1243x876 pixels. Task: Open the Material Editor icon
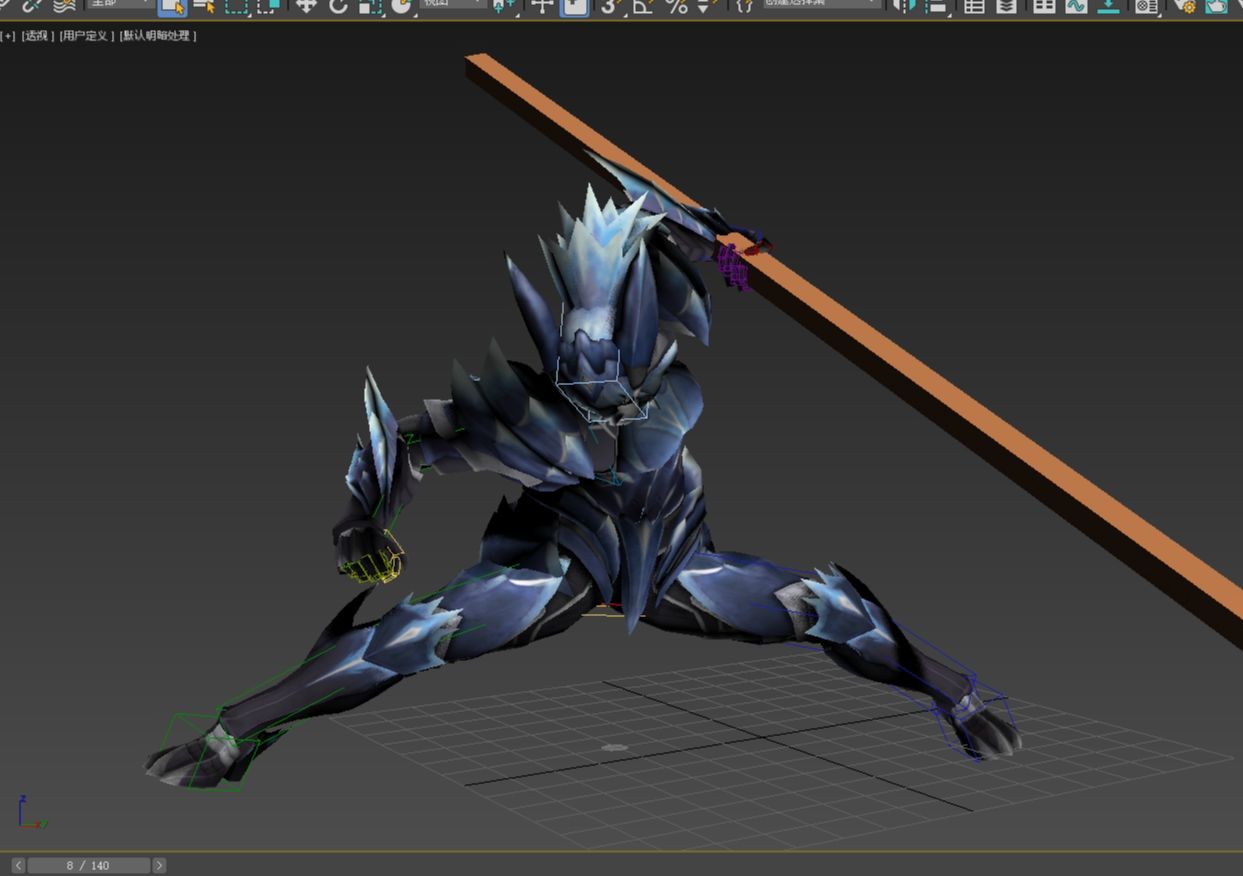(x=1146, y=6)
